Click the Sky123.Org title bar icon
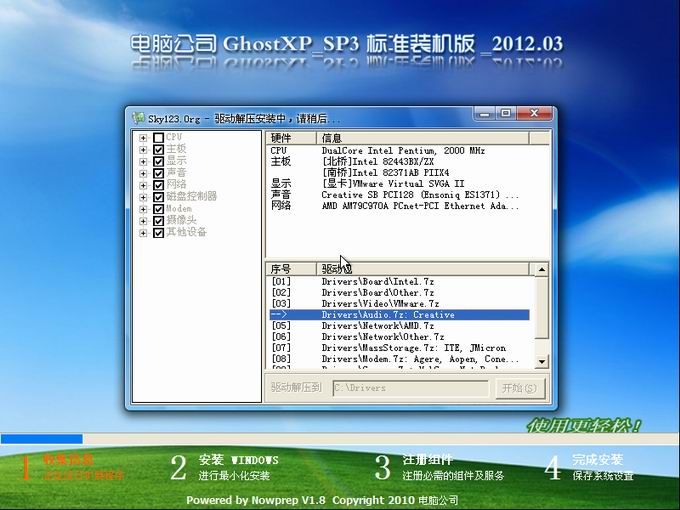The image size is (680, 510). click(x=138, y=118)
